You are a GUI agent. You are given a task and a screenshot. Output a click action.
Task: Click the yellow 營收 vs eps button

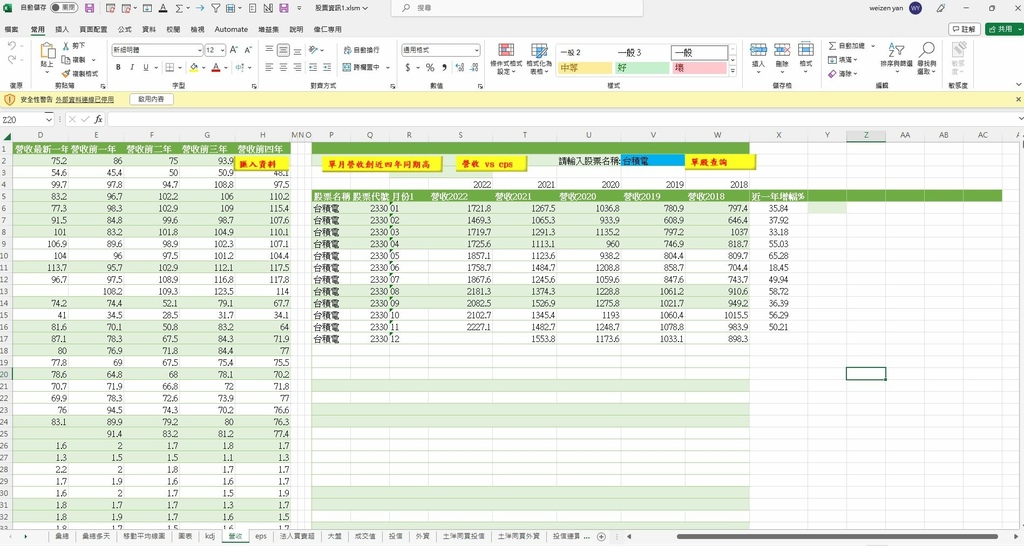tap(490, 164)
